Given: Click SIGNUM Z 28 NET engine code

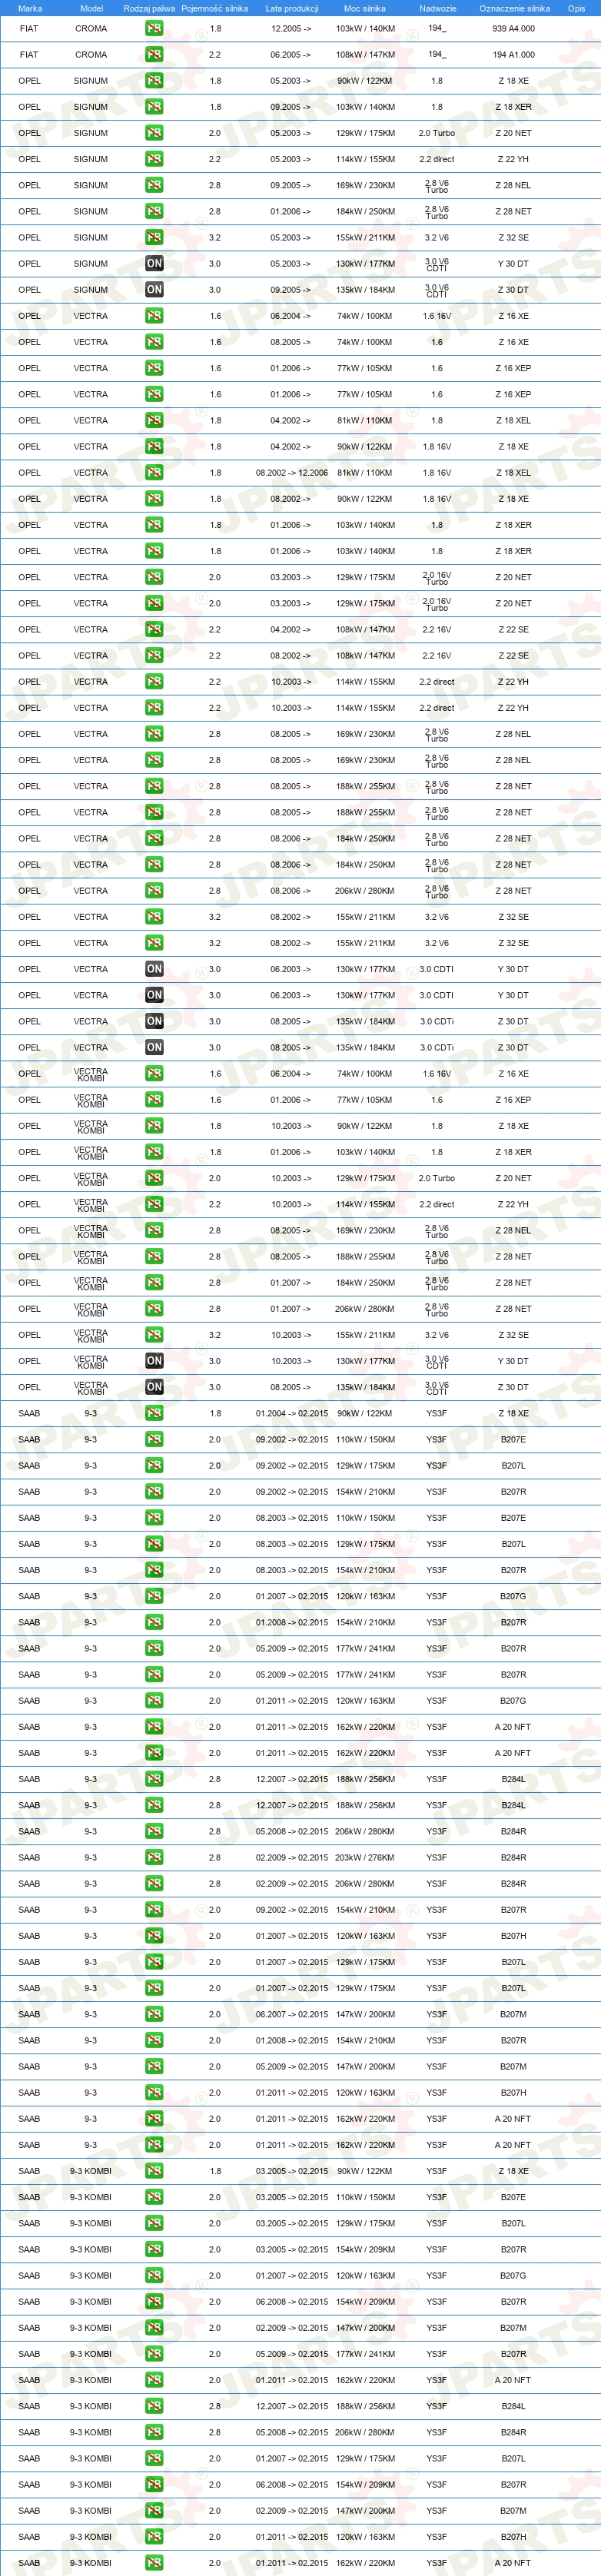Looking at the screenshot, I should pos(514,212).
